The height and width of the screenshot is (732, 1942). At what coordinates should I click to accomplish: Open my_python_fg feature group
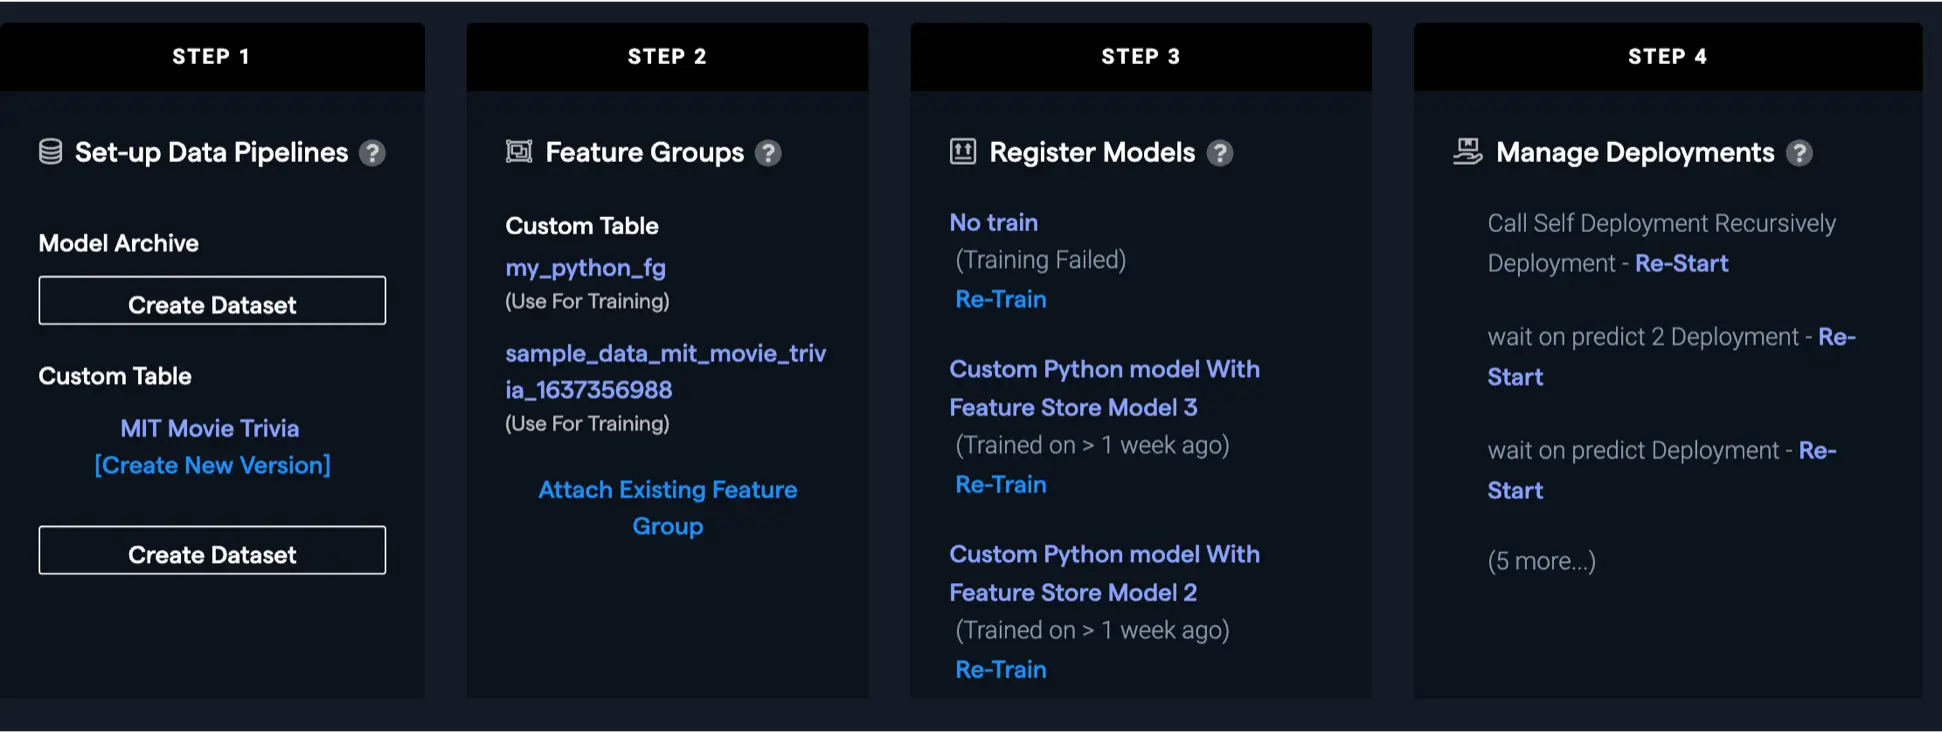(x=585, y=268)
